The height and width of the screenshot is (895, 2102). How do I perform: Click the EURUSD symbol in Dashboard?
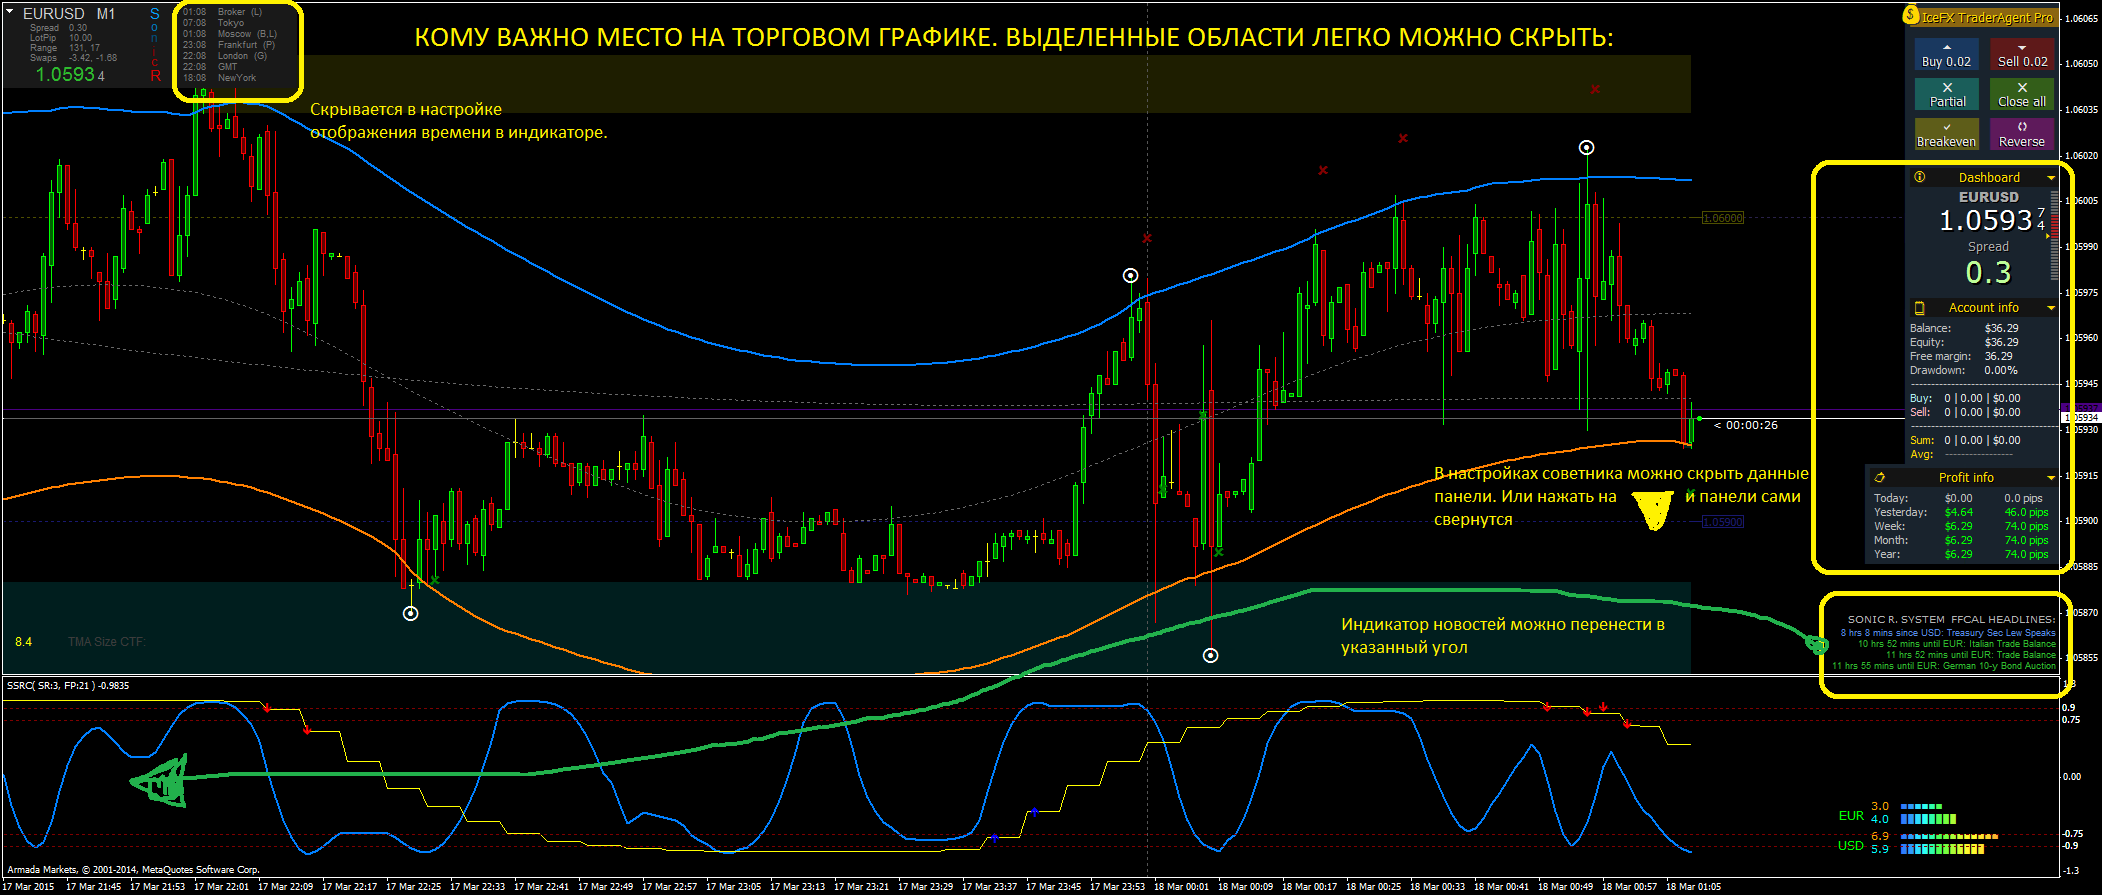coord(1988,197)
